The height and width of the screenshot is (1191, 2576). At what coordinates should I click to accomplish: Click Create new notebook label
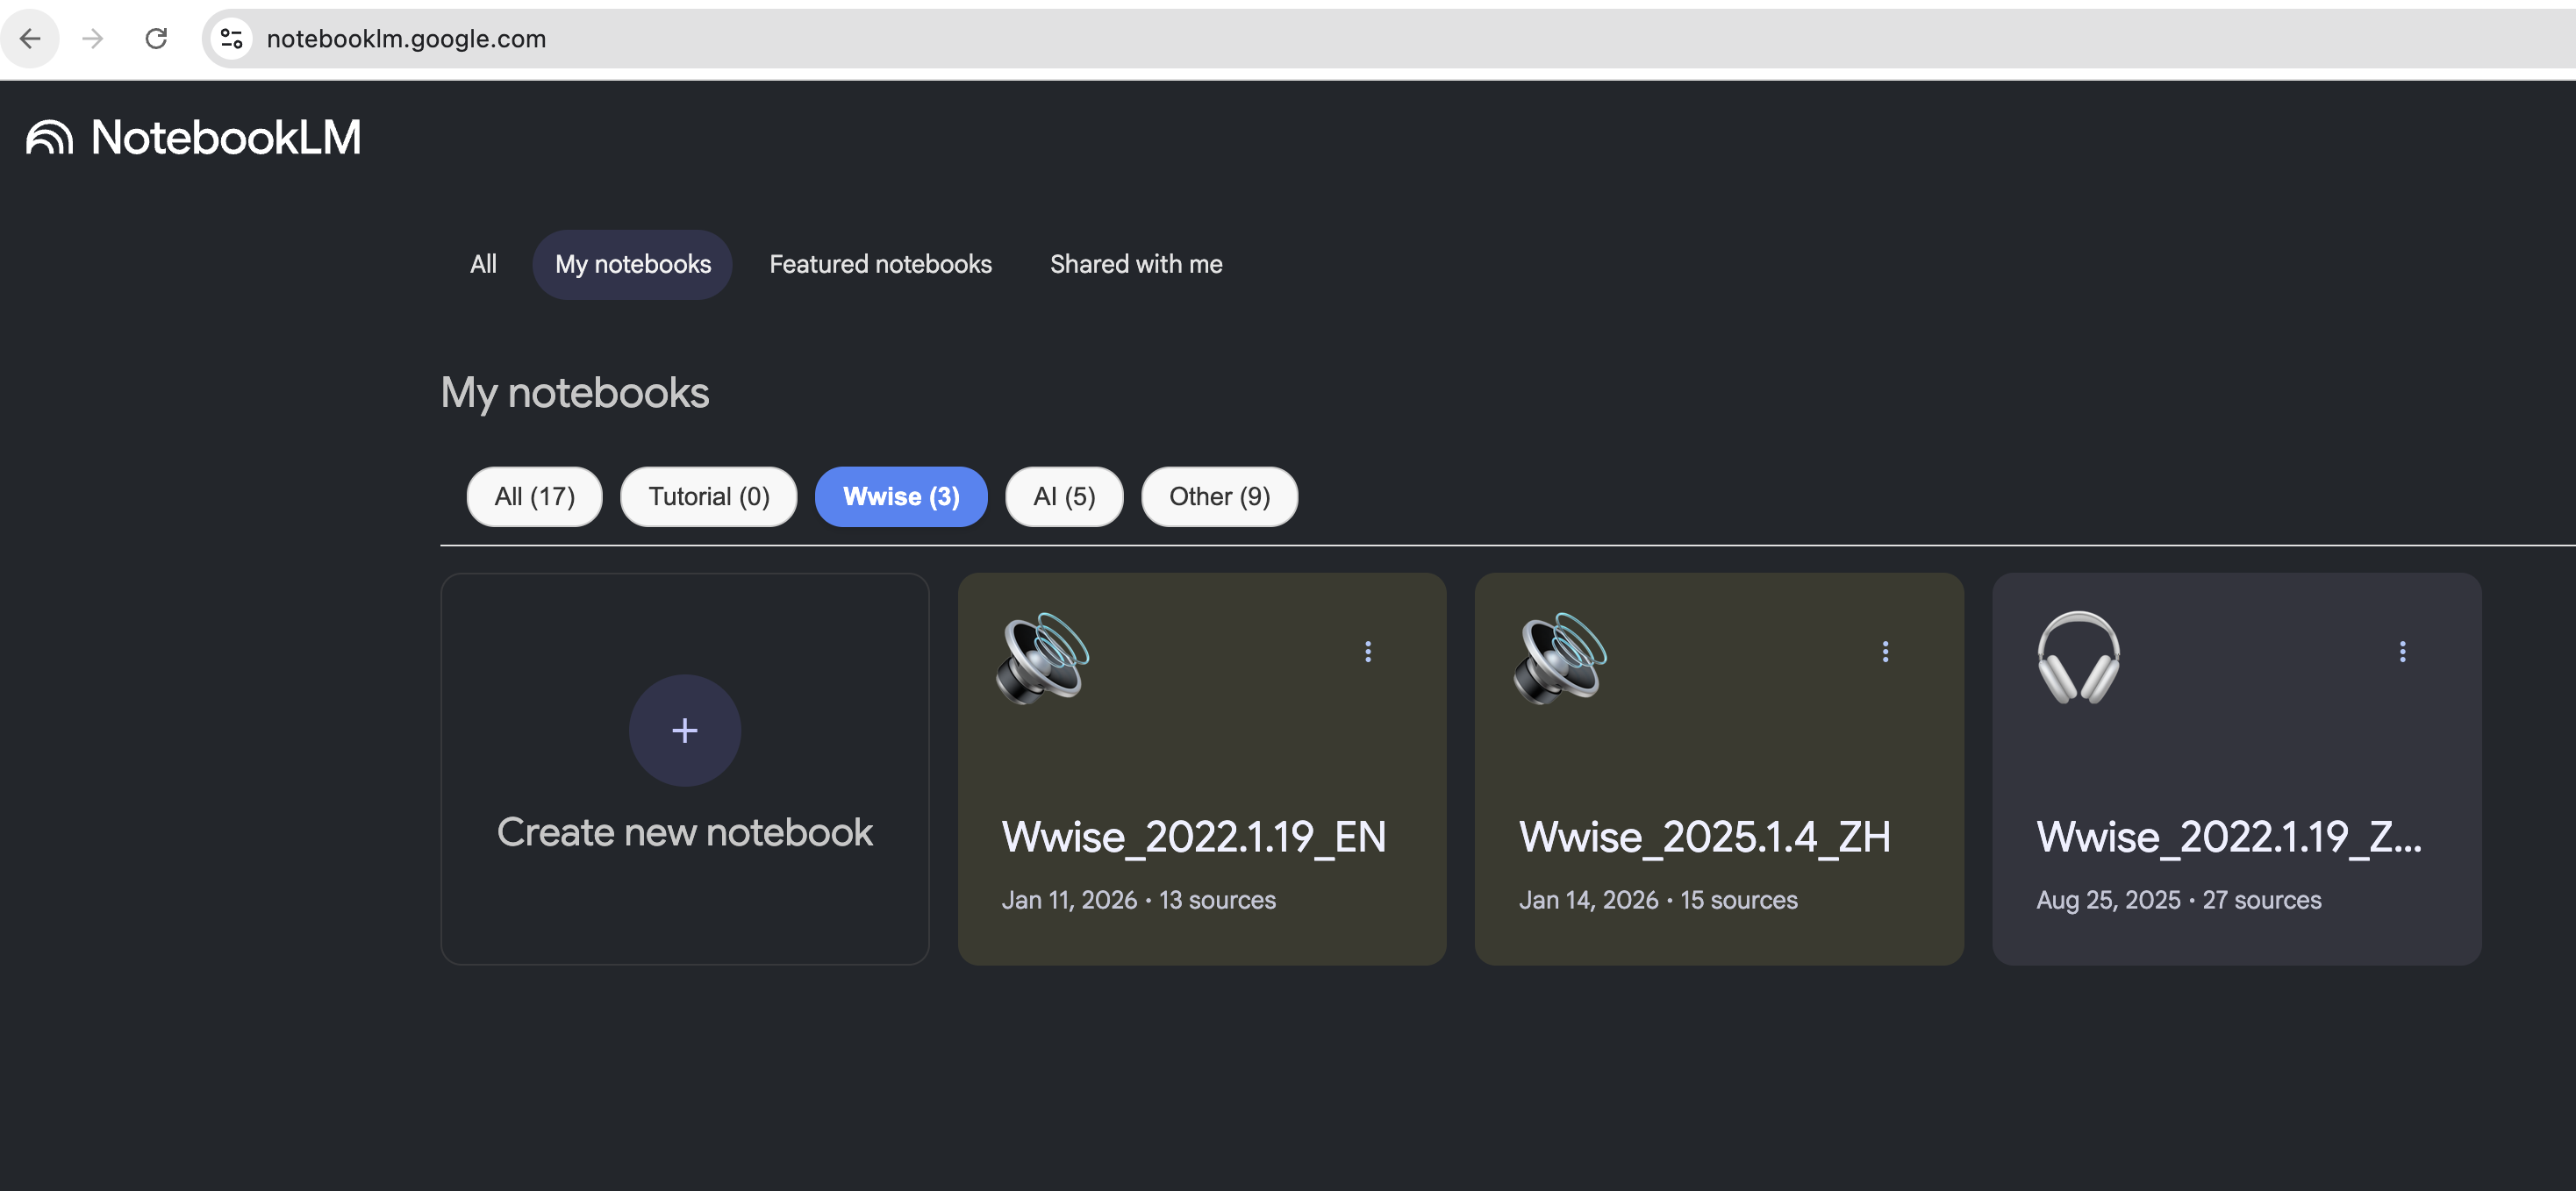pos(684,832)
